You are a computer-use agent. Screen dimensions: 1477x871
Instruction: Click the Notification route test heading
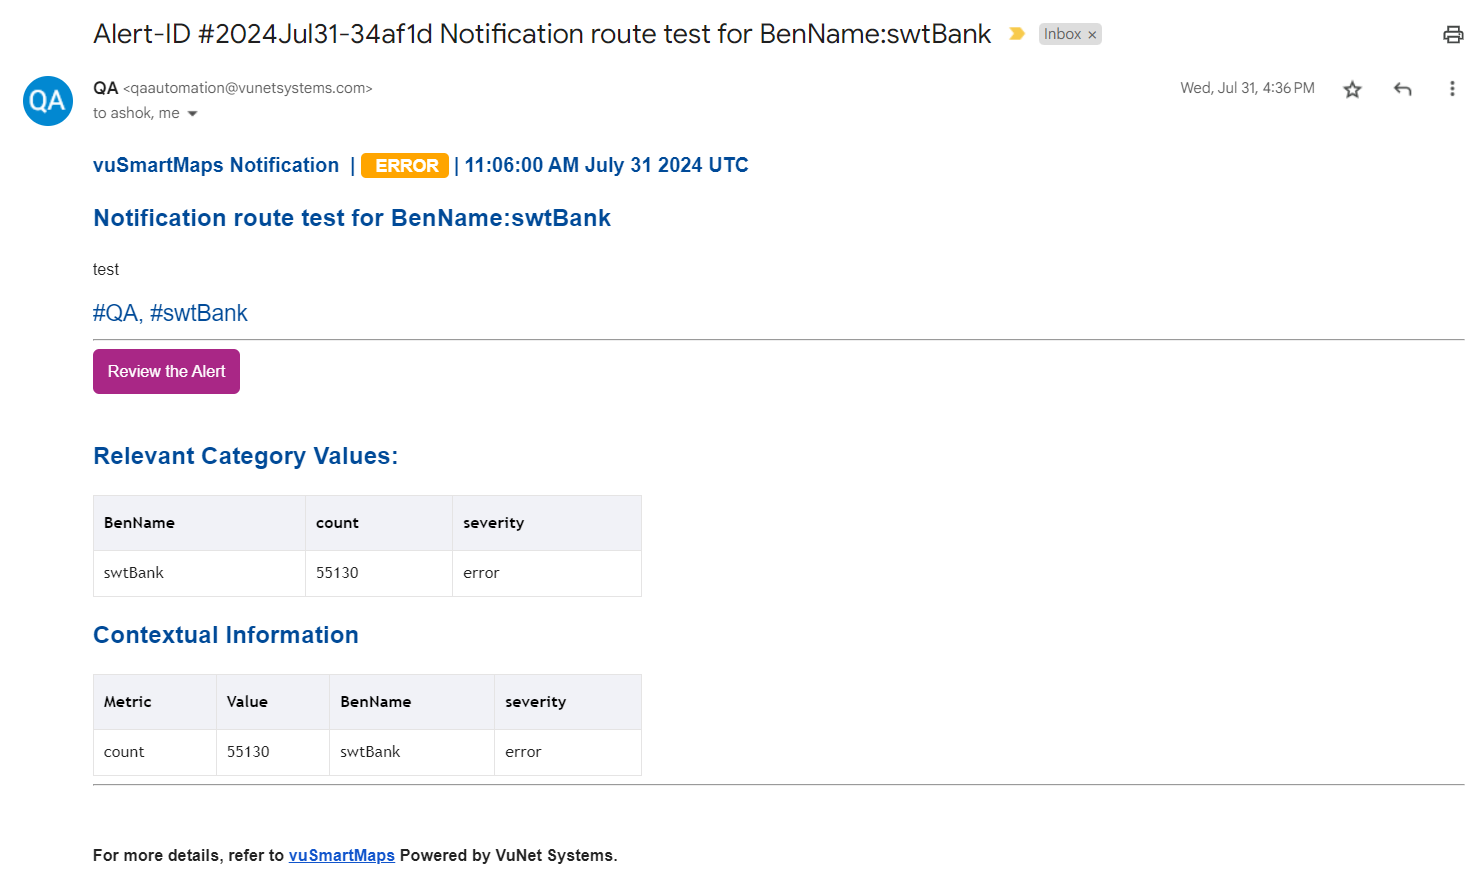pos(351,218)
